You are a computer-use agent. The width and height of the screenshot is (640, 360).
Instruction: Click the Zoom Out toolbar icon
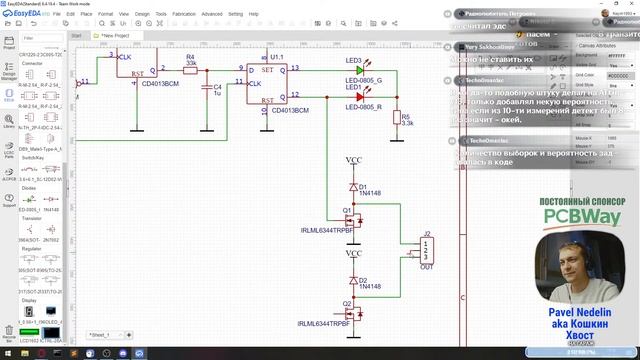pyautogui.click(x=149, y=24)
